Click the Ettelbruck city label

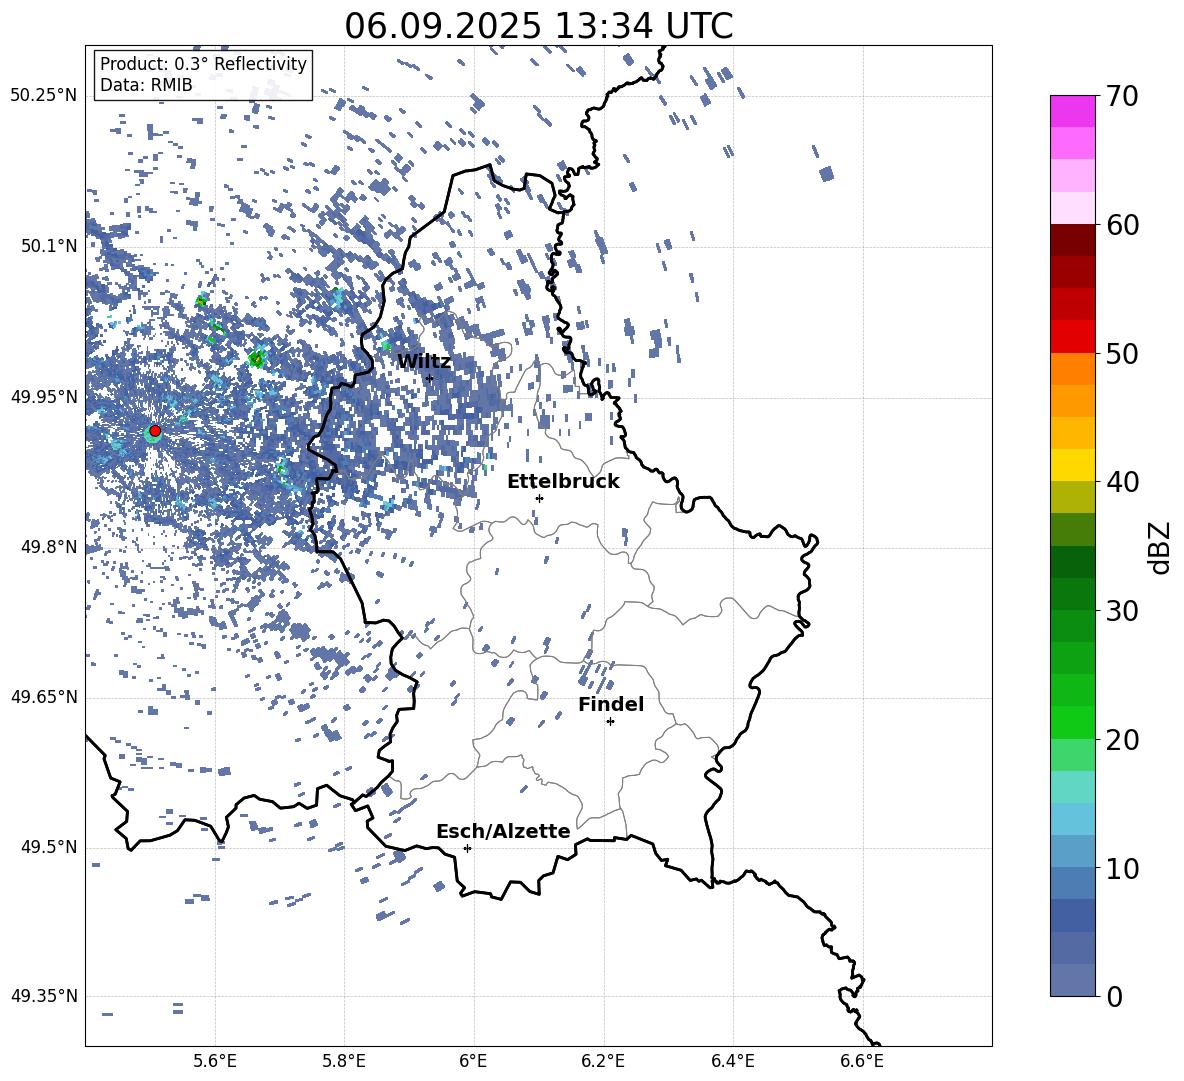pos(563,482)
